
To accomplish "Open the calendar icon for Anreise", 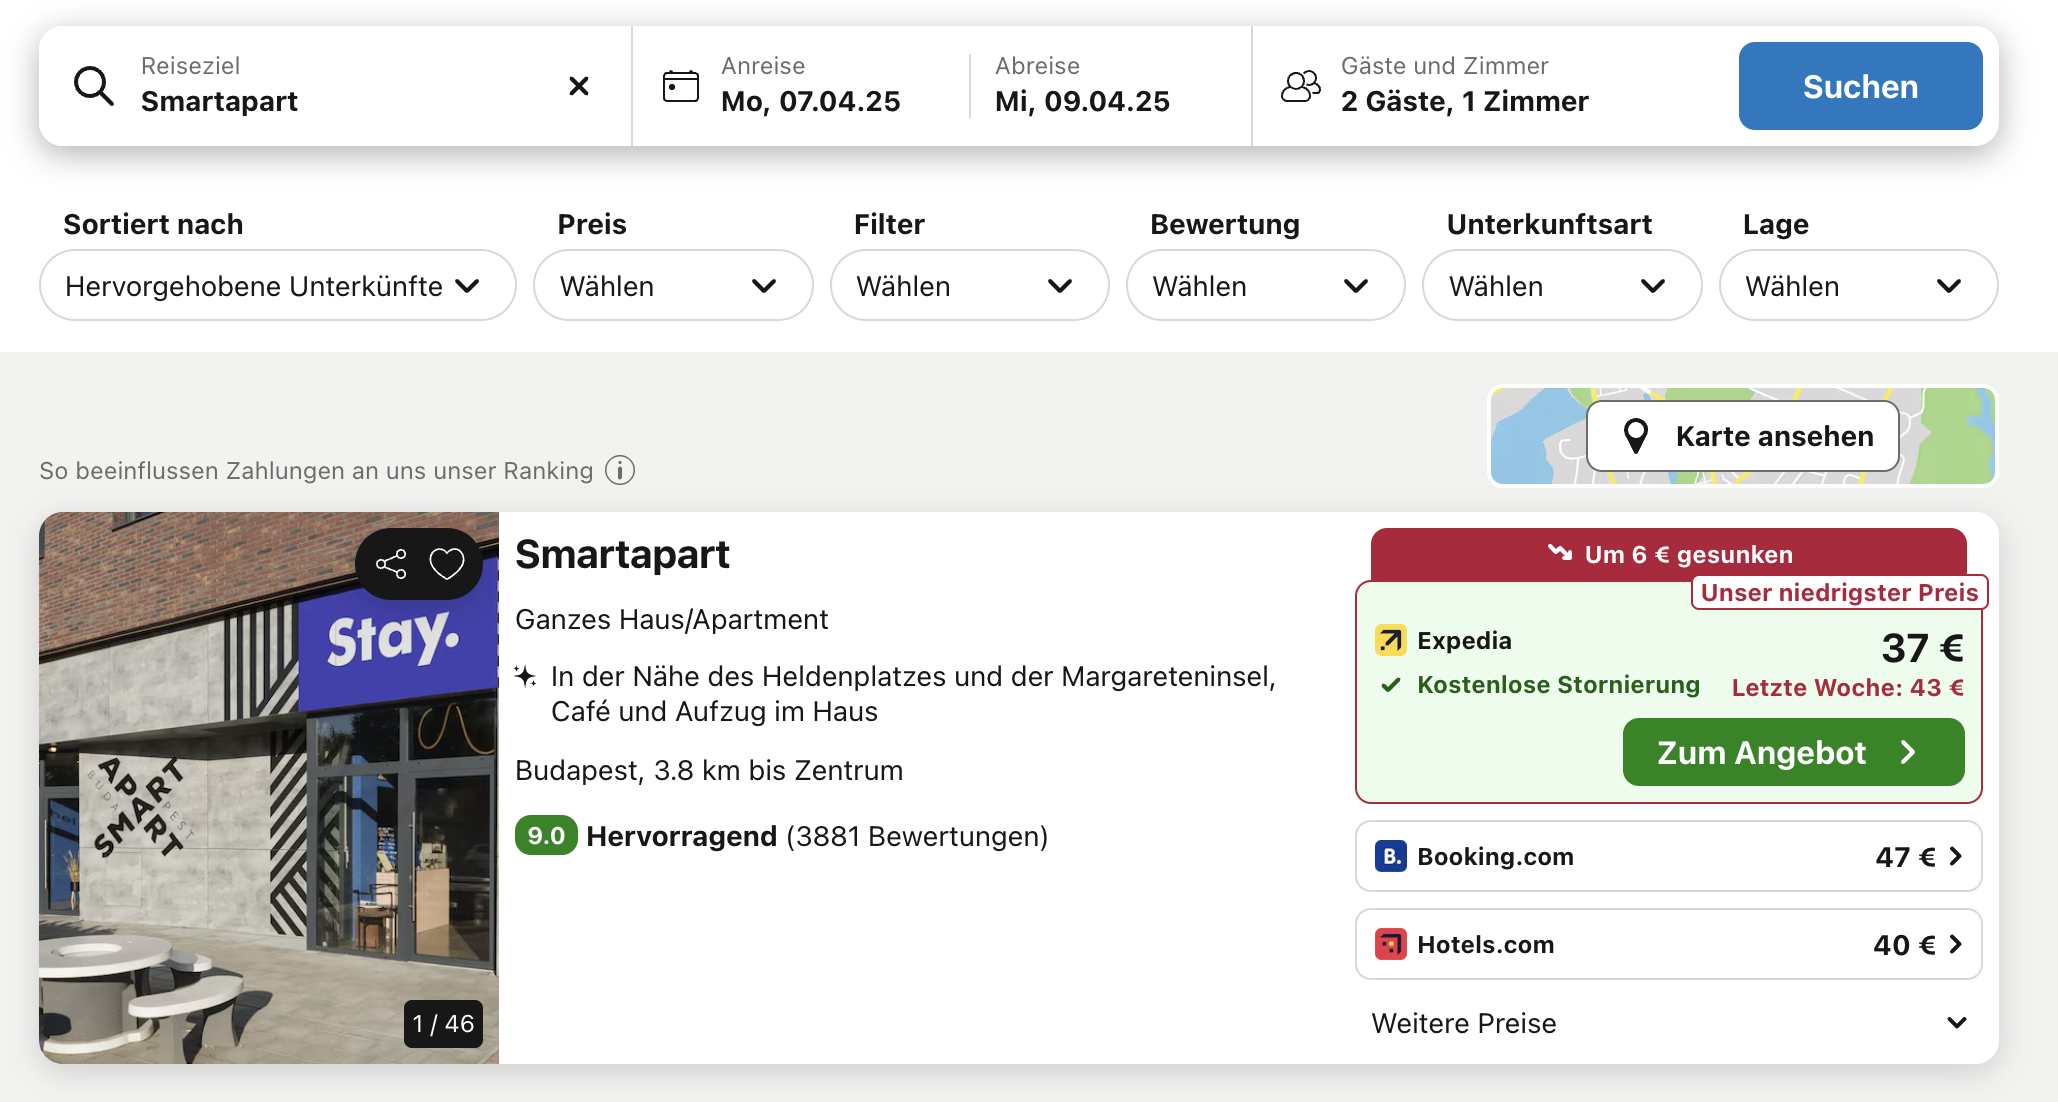I will (681, 86).
